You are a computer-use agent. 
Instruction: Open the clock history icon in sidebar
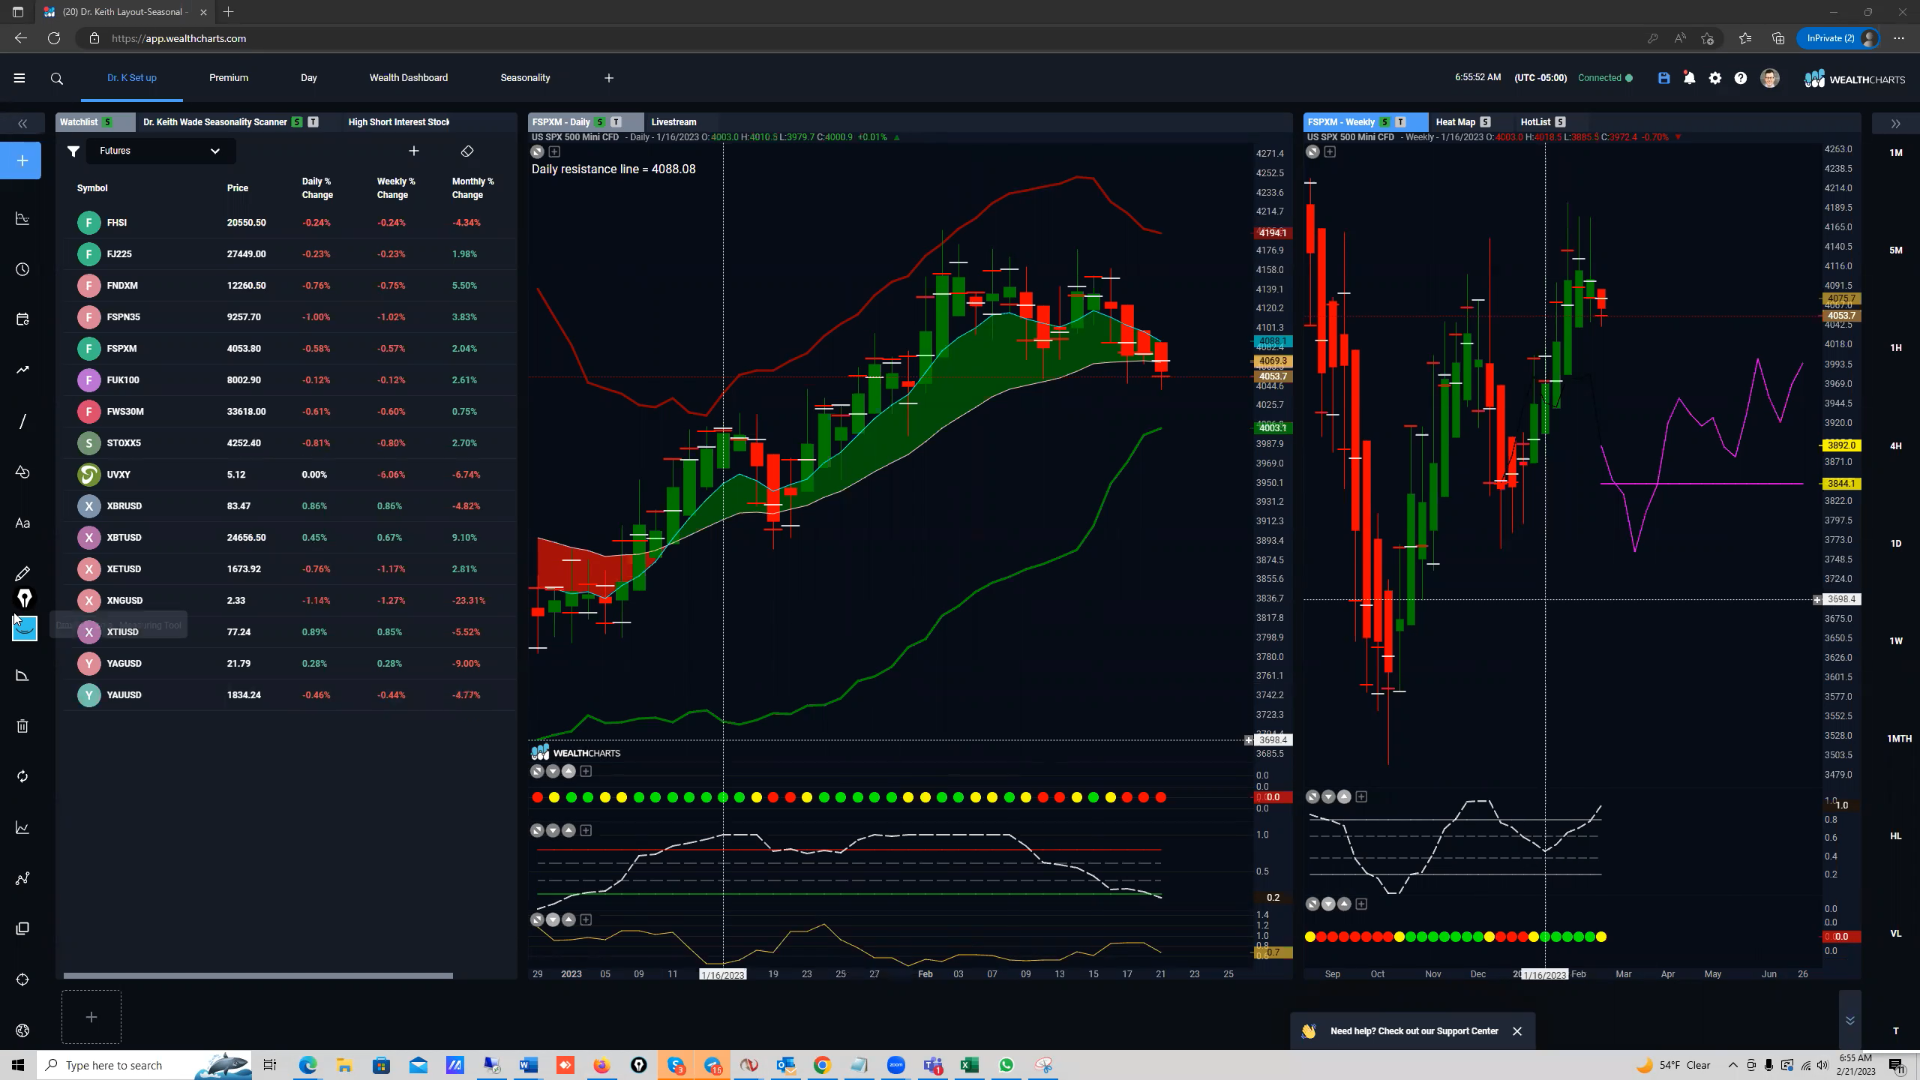click(22, 269)
